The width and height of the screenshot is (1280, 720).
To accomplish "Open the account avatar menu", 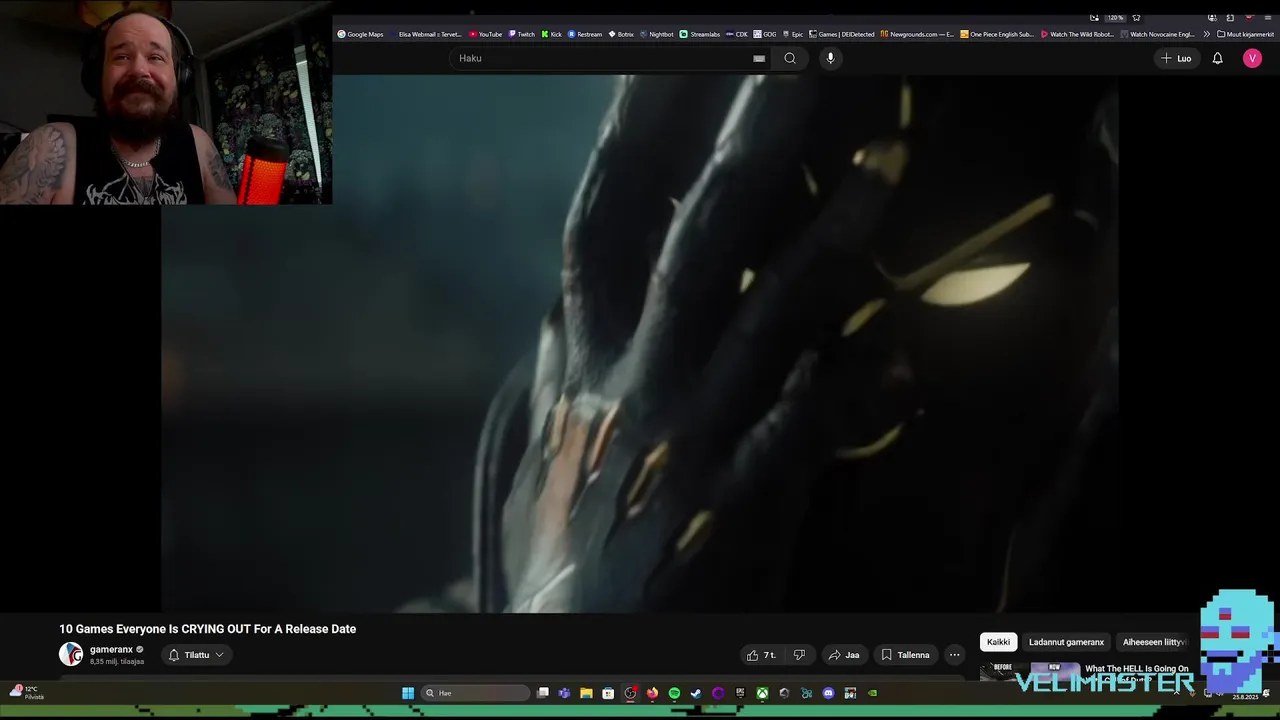I will point(1252,58).
